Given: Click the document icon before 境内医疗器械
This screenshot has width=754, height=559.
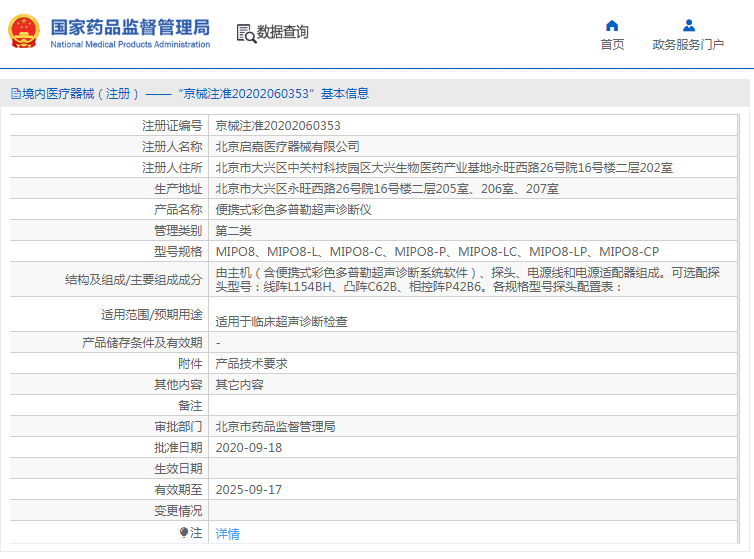Looking at the screenshot, I should [x=16, y=94].
